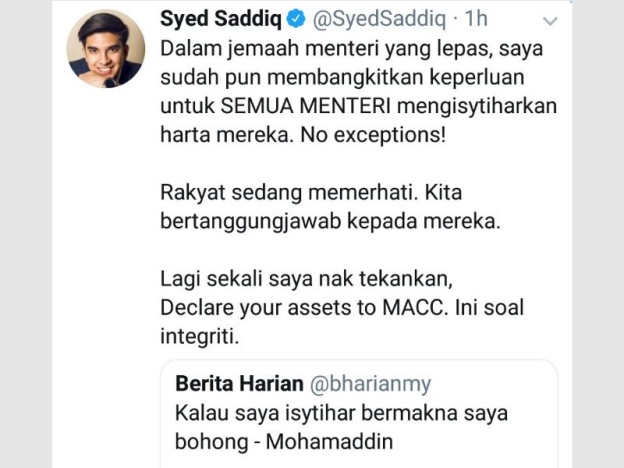624x468 pixels.
Task: Click Syed Saddiq's profile photo
Action: (106, 50)
